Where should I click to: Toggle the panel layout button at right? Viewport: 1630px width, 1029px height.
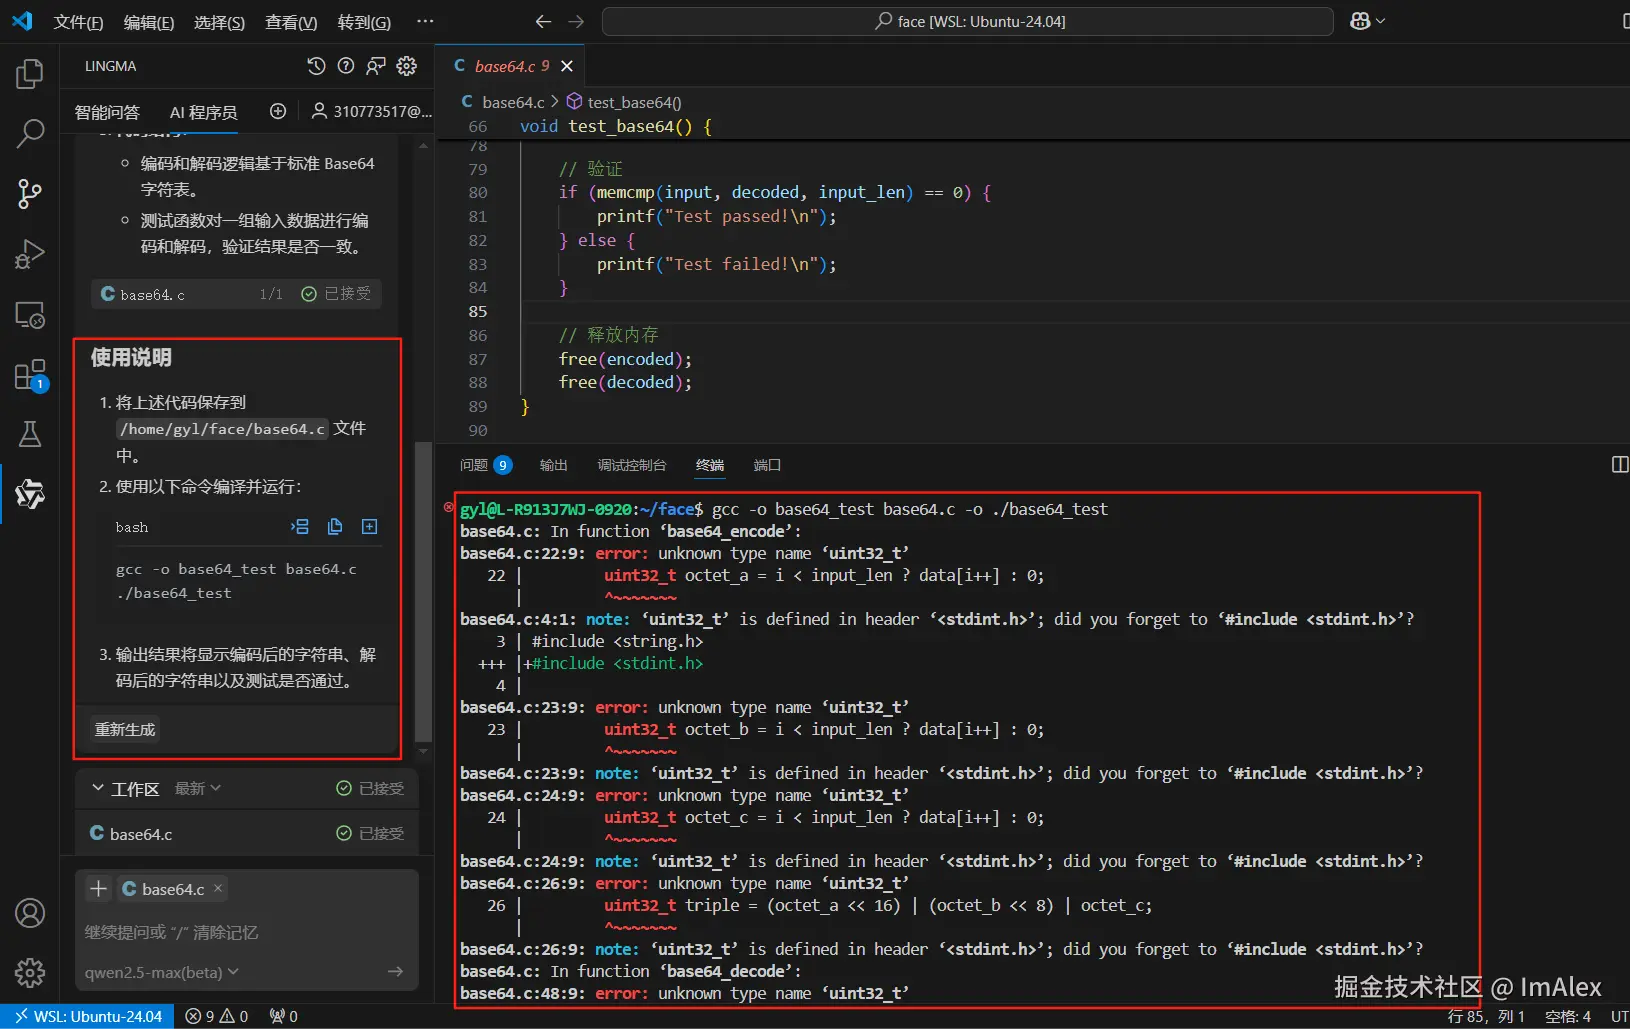tap(1620, 465)
